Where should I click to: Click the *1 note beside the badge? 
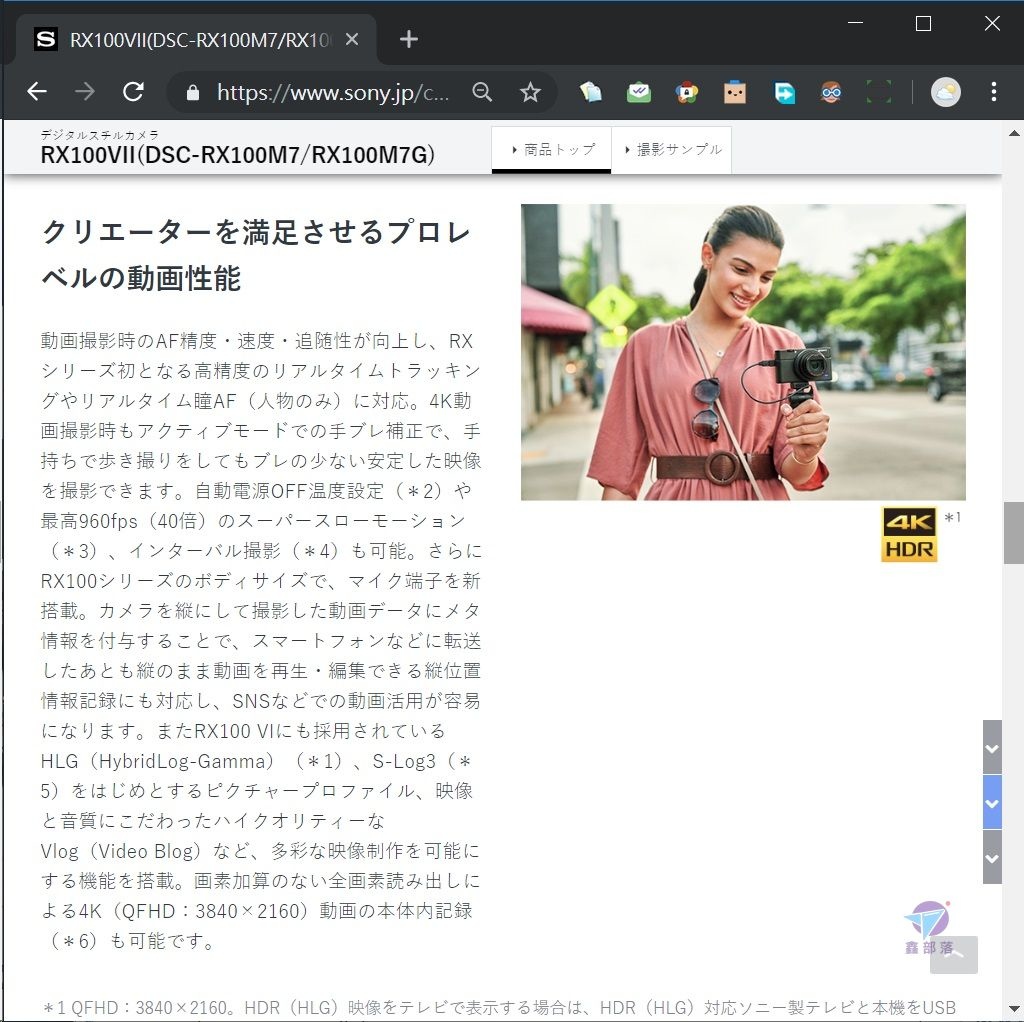pos(952,517)
